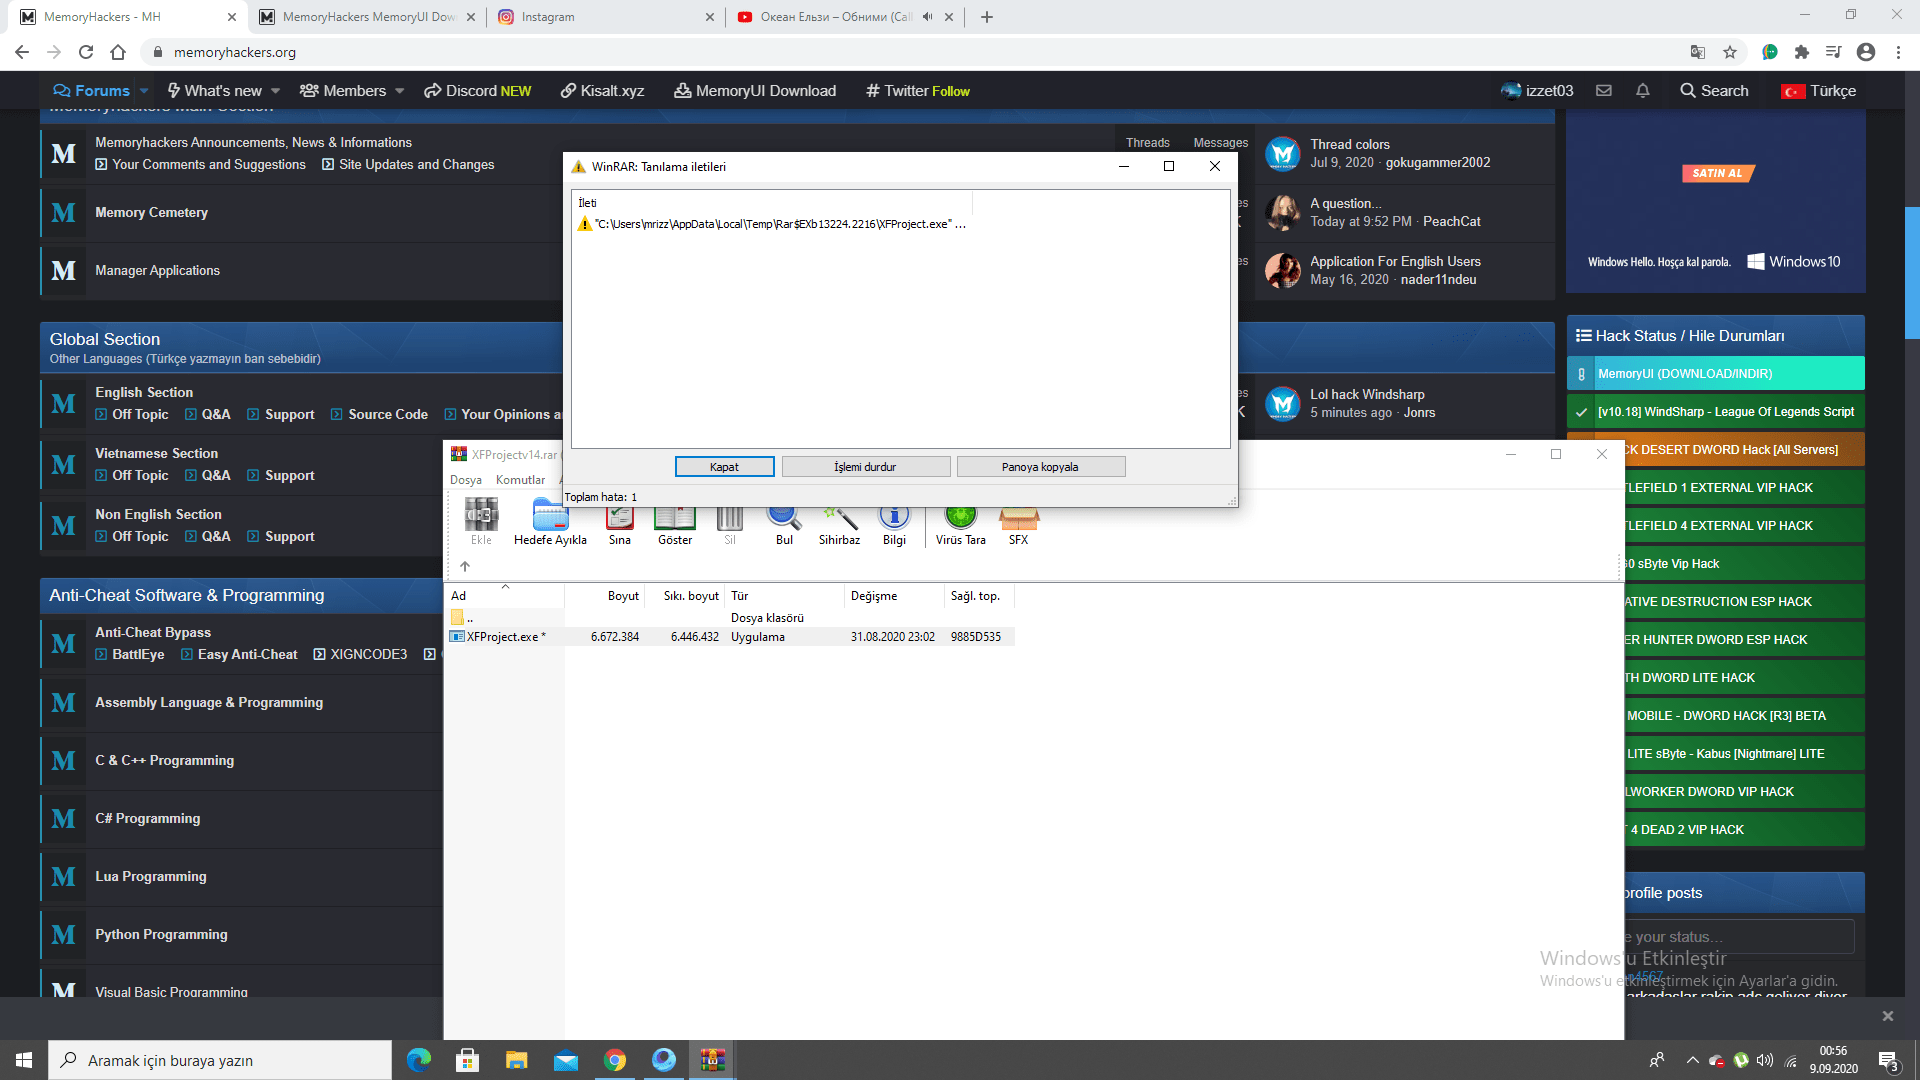Image resolution: width=1920 pixels, height=1080 pixels.
Task: Expand Forums dropdown arrow
Action: [x=144, y=91]
